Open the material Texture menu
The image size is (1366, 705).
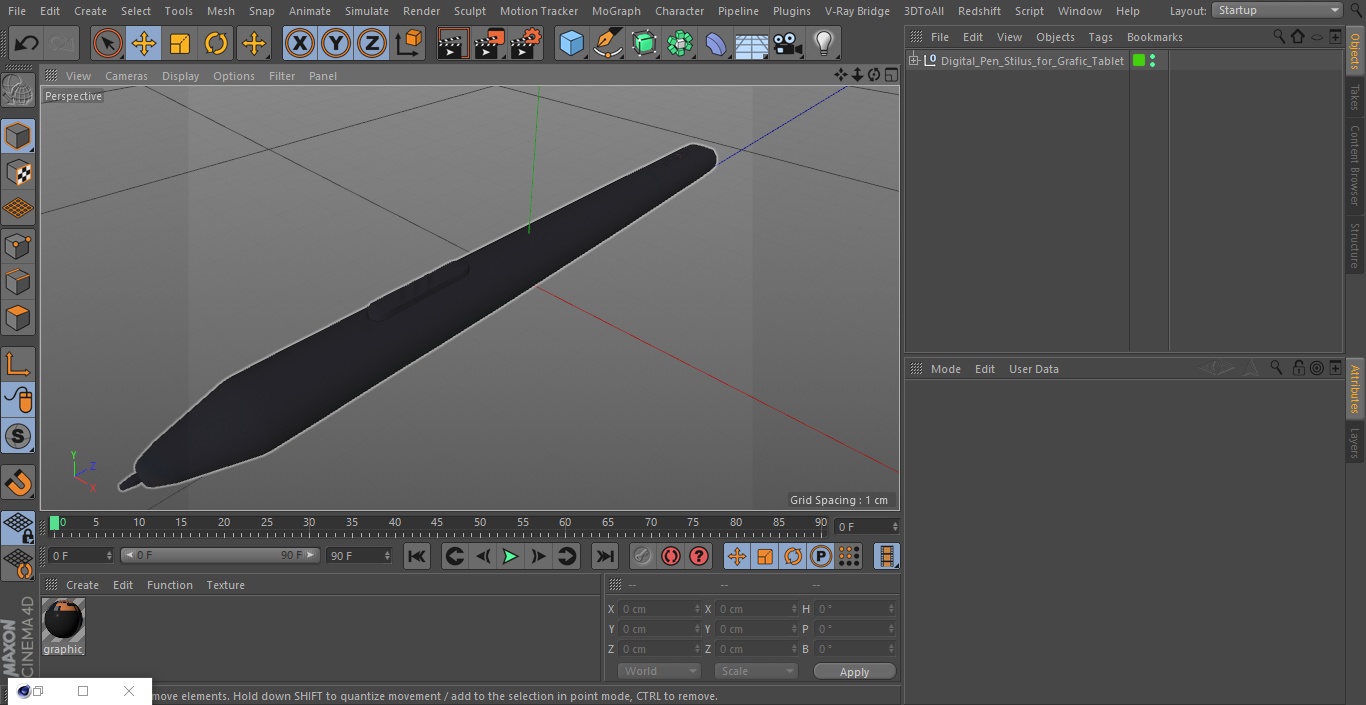[225, 585]
